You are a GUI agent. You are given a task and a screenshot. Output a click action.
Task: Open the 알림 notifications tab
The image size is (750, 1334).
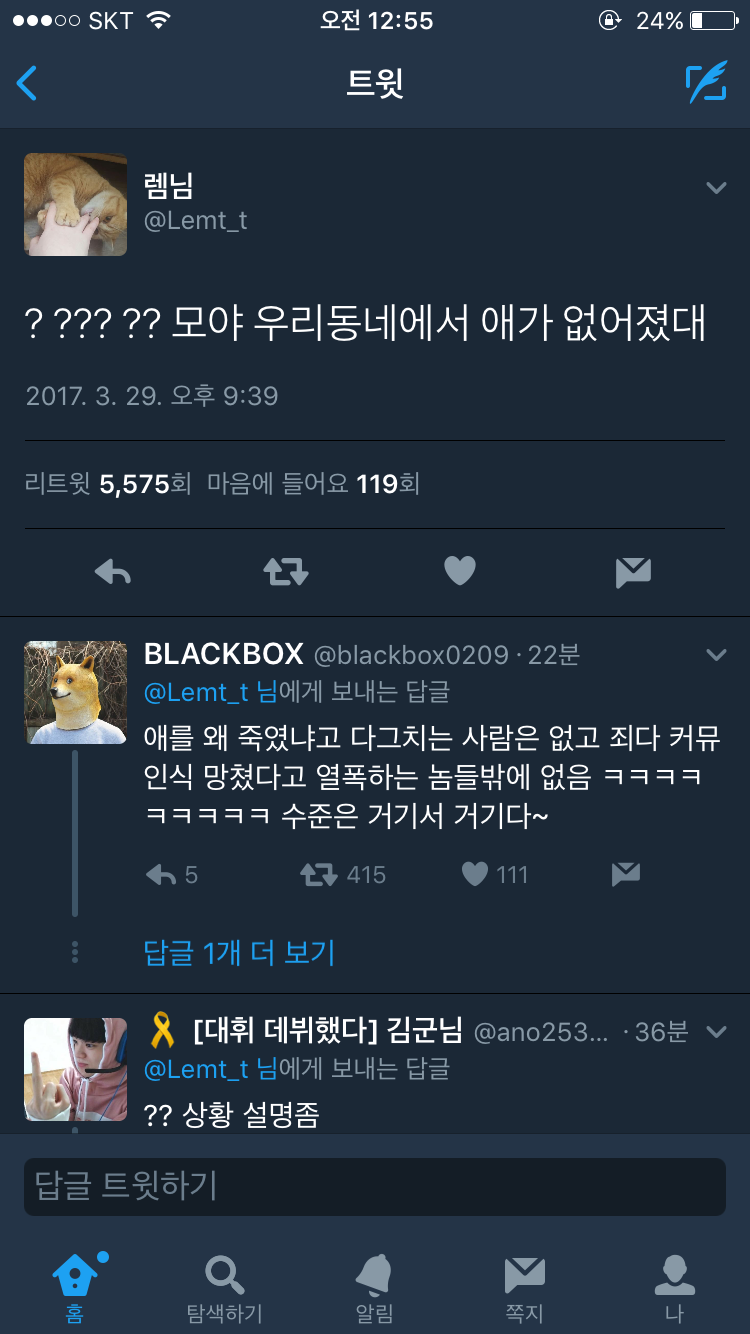[x=375, y=1289]
